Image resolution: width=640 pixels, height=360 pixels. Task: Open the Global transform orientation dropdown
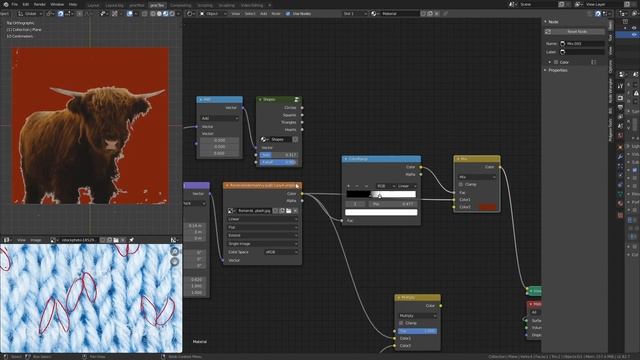(x=29, y=13)
